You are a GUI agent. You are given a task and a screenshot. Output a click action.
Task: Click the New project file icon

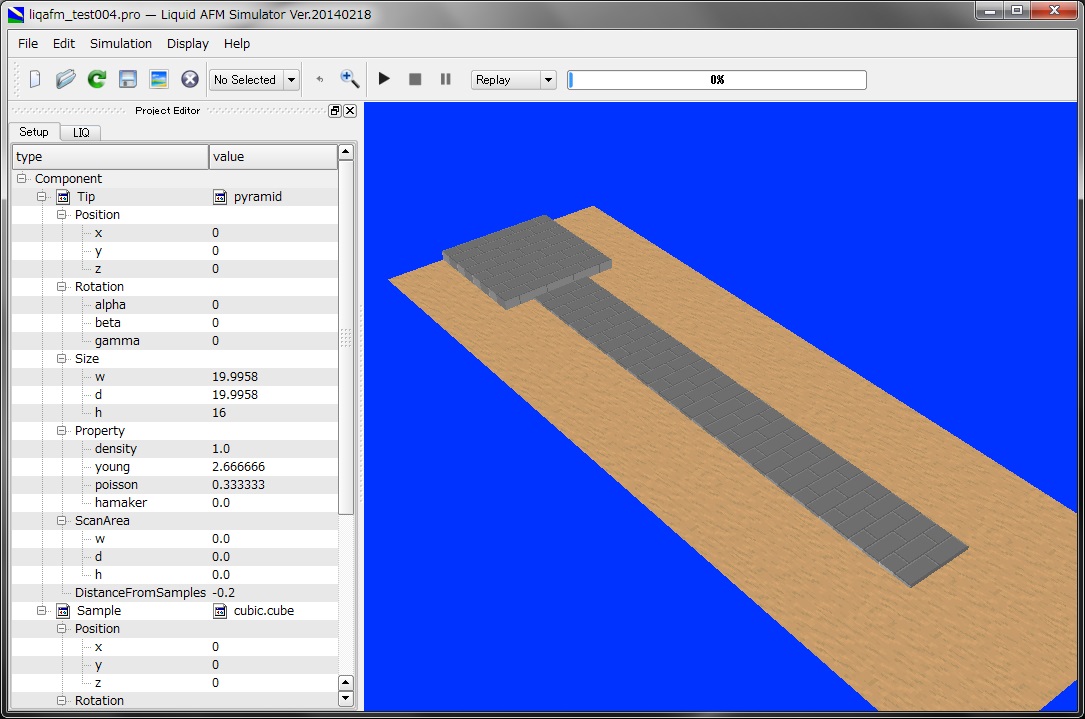[35, 79]
